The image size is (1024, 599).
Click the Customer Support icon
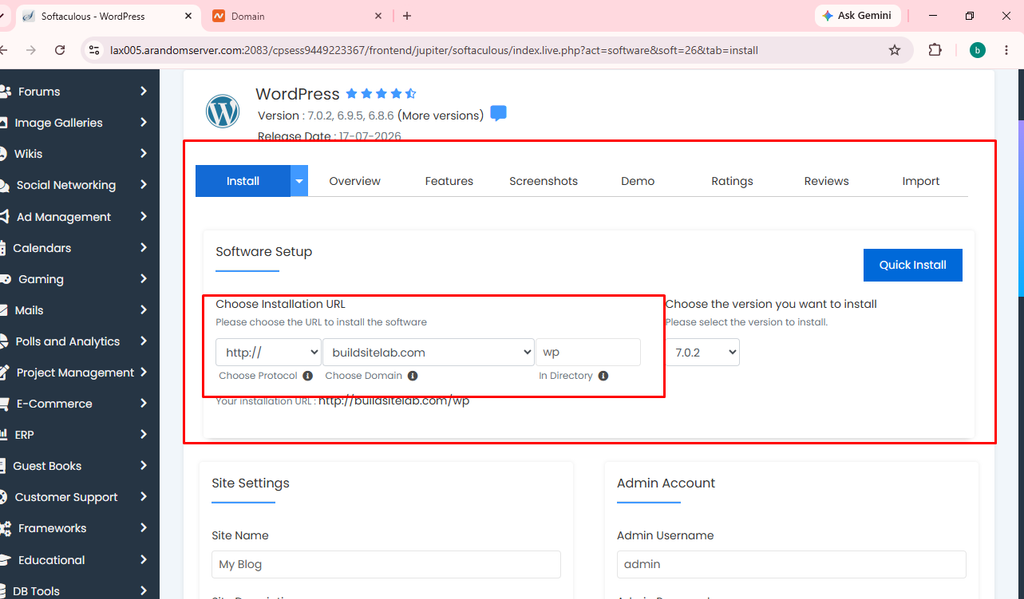pyautogui.click(x=3, y=497)
